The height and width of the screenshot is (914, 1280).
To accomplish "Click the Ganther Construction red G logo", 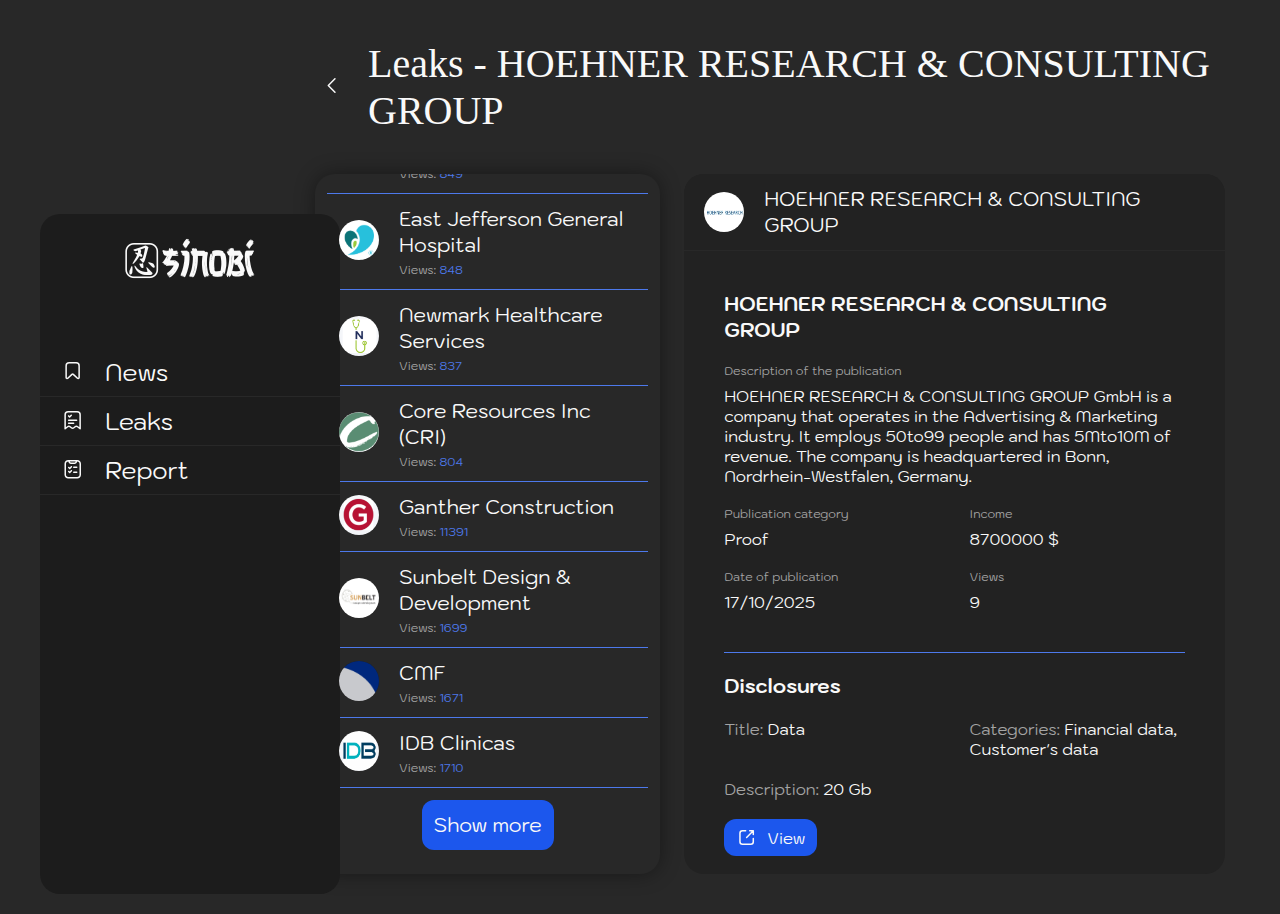I will [x=359, y=515].
